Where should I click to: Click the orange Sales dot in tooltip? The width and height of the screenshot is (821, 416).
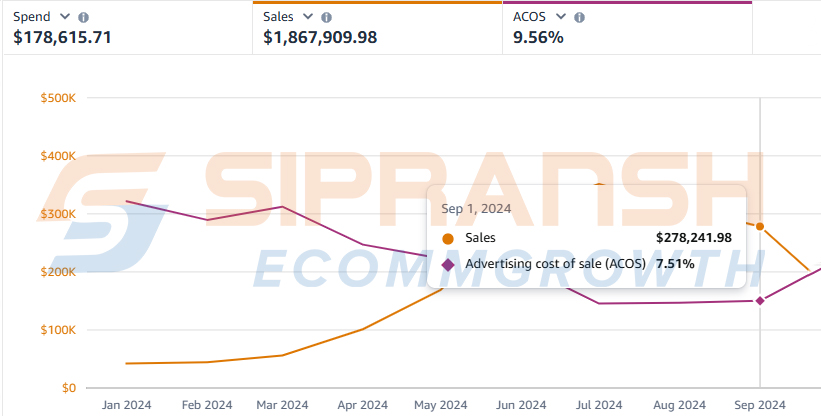click(448, 238)
